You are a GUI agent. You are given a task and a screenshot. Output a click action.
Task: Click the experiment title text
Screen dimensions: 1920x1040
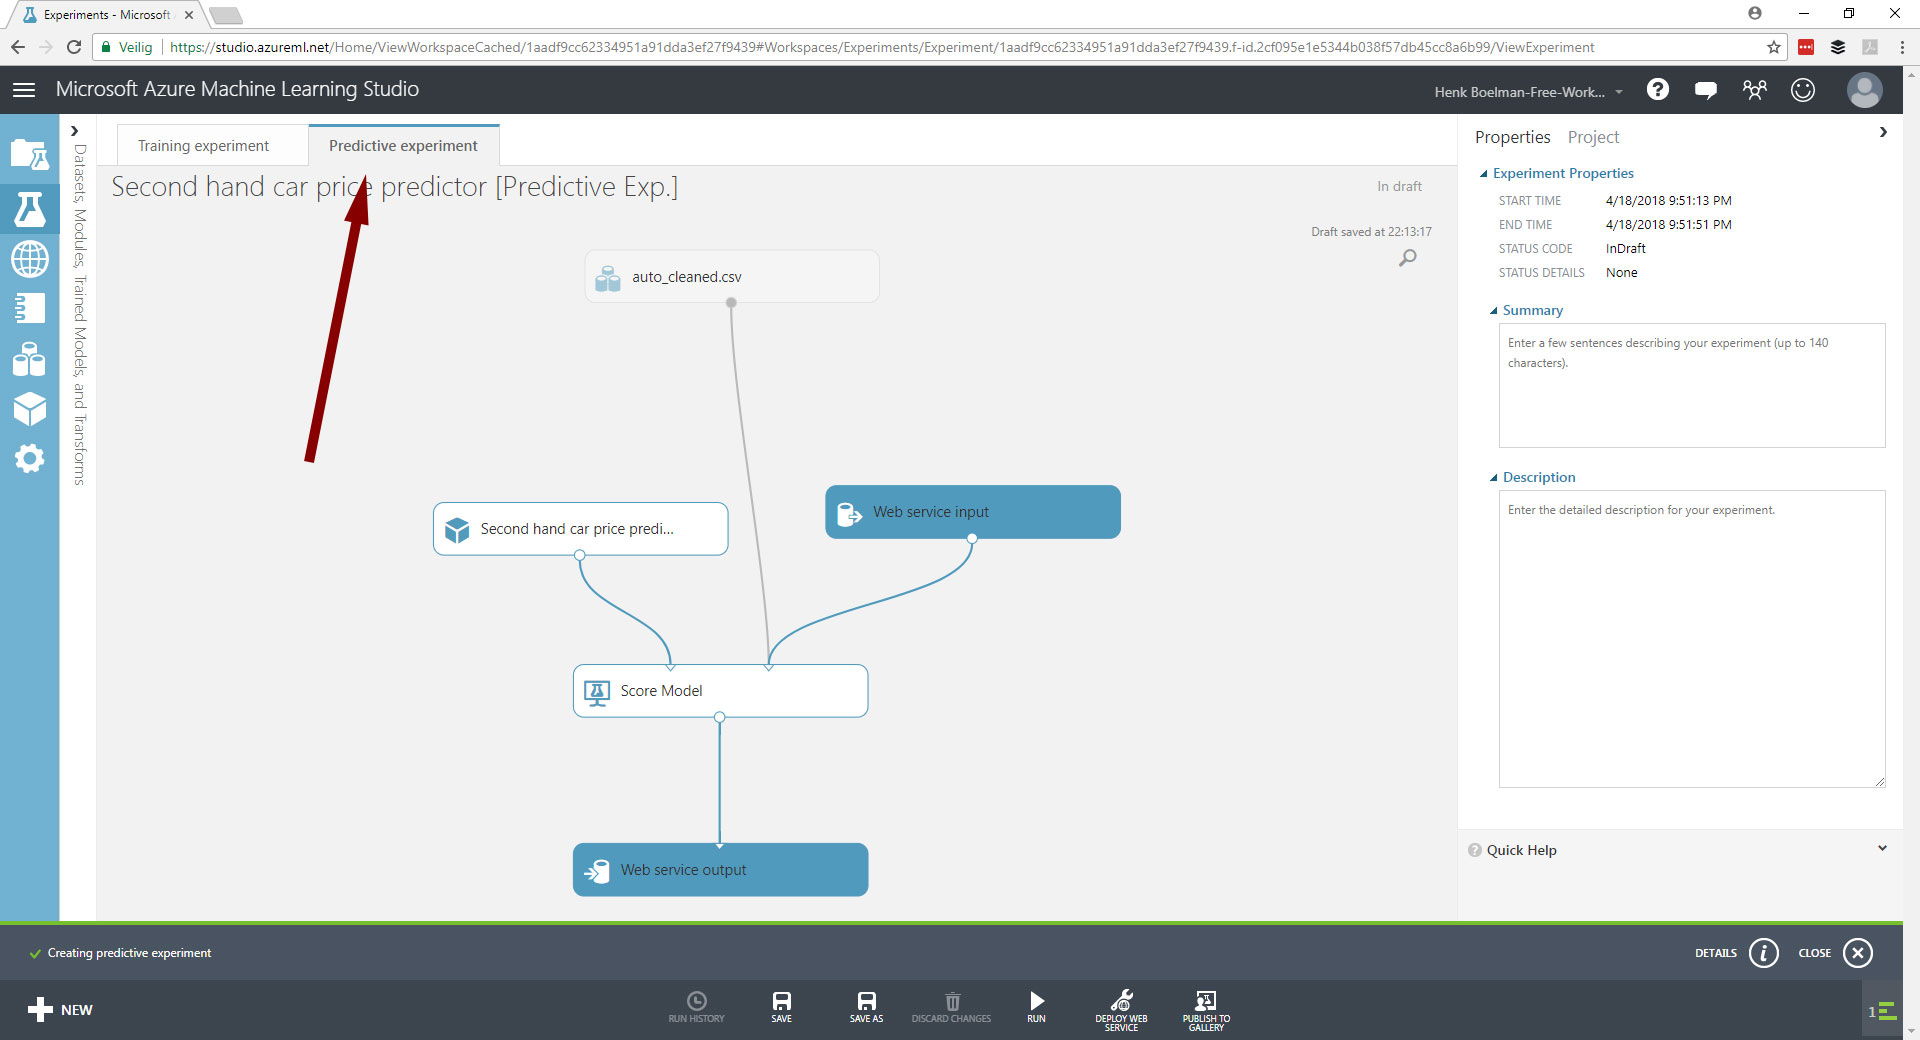click(394, 187)
